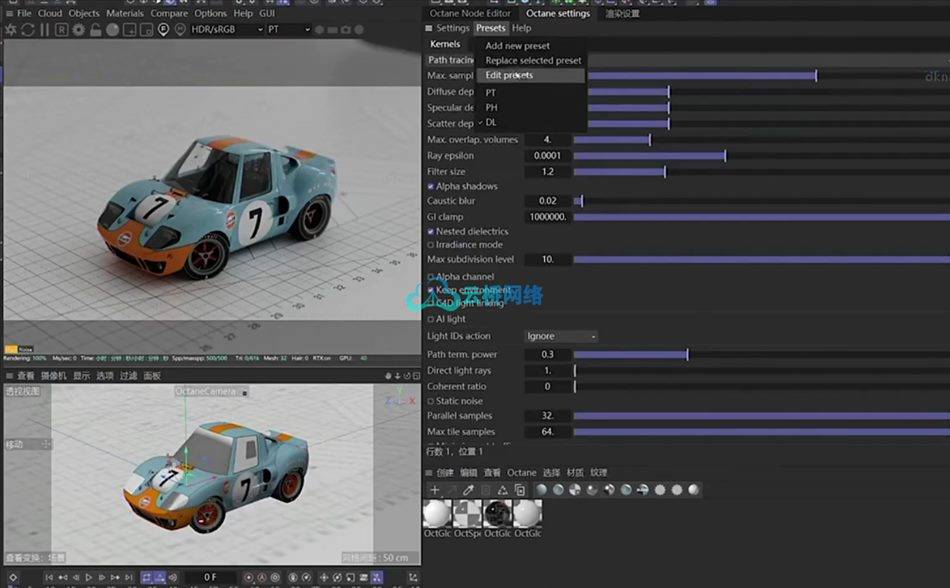Image resolution: width=950 pixels, height=588 pixels.
Task: Select the PT preset in Presets menu
Action: point(491,93)
